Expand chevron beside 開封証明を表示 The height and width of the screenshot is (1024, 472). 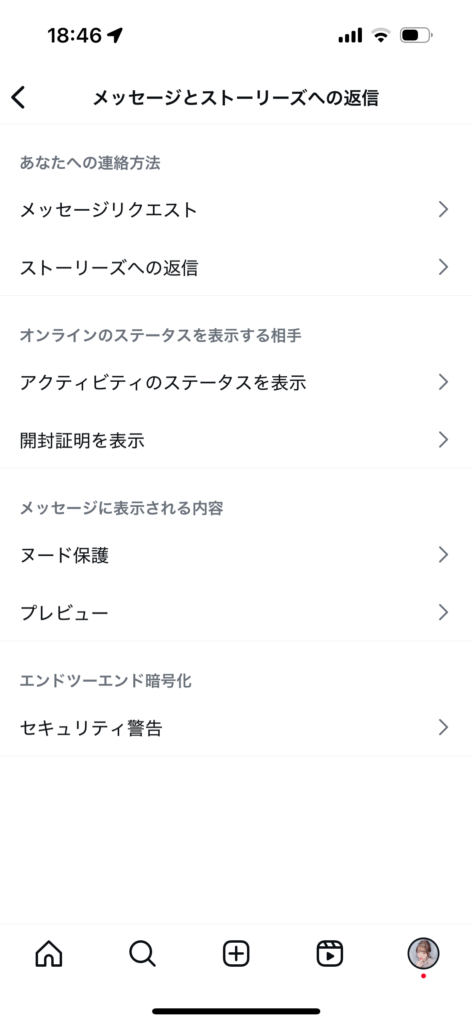tap(443, 440)
